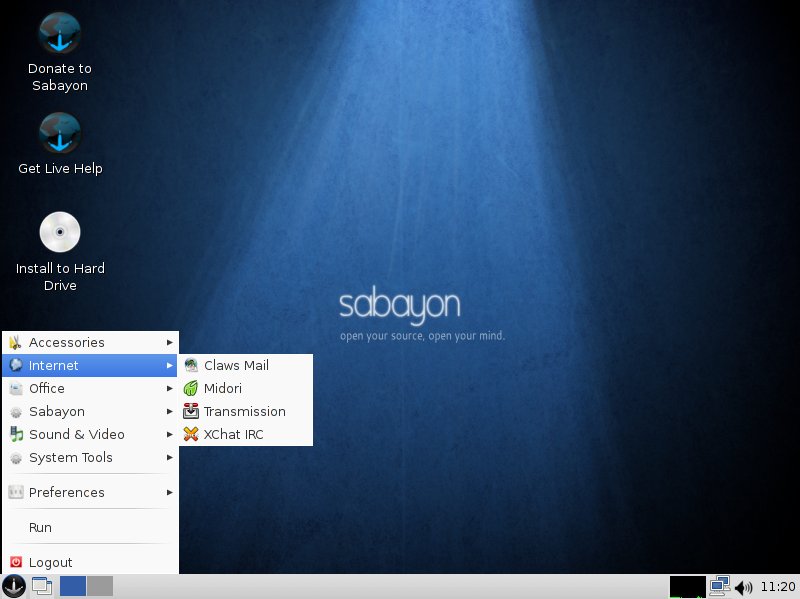The height and width of the screenshot is (599, 800).
Task: Click the show desktop icon in taskbar
Action: click(42, 587)
